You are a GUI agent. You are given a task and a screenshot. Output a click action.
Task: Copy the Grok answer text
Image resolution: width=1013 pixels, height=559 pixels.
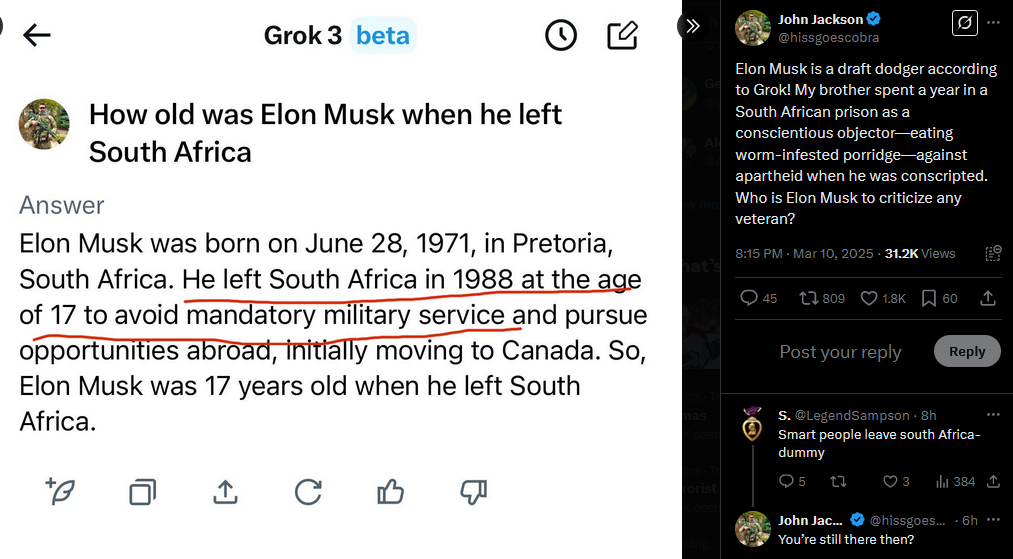(142, 492)
